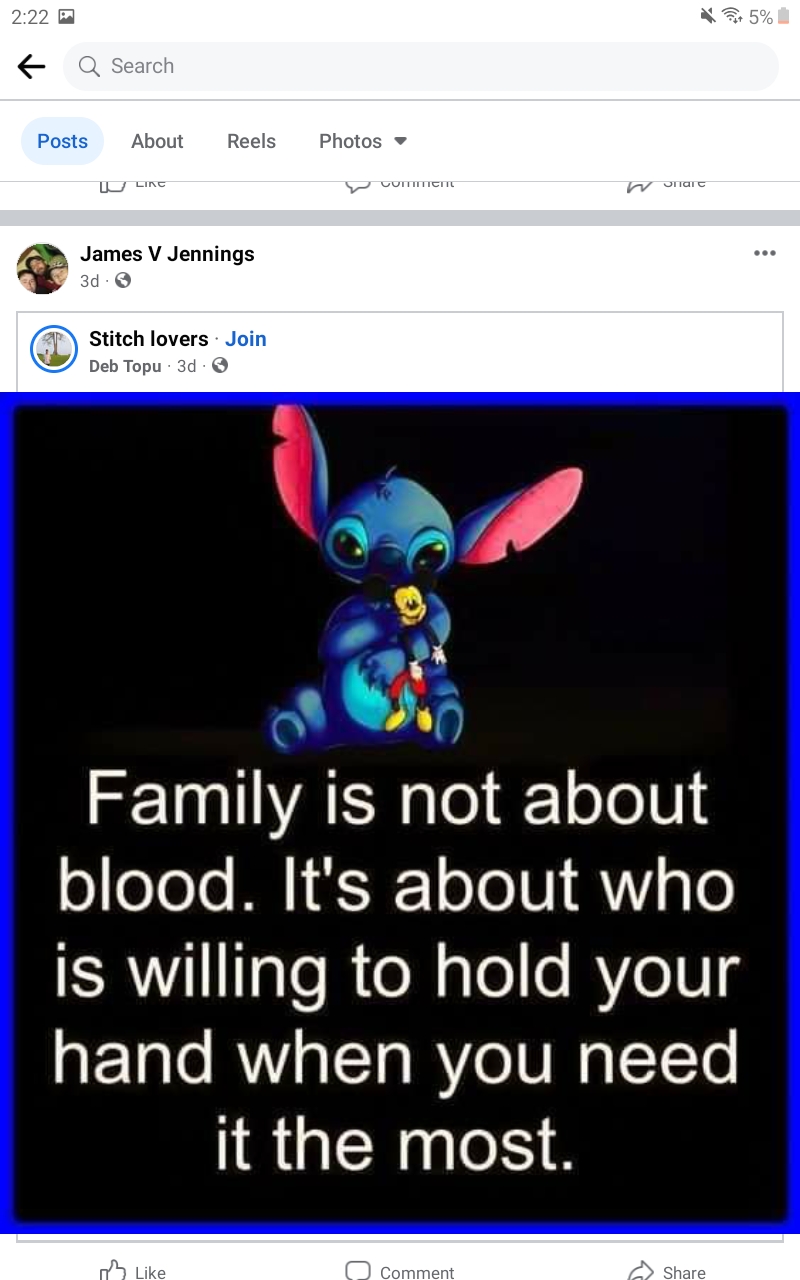
Task: Open the Stitch family quote image
Action: tap(400, 812)
